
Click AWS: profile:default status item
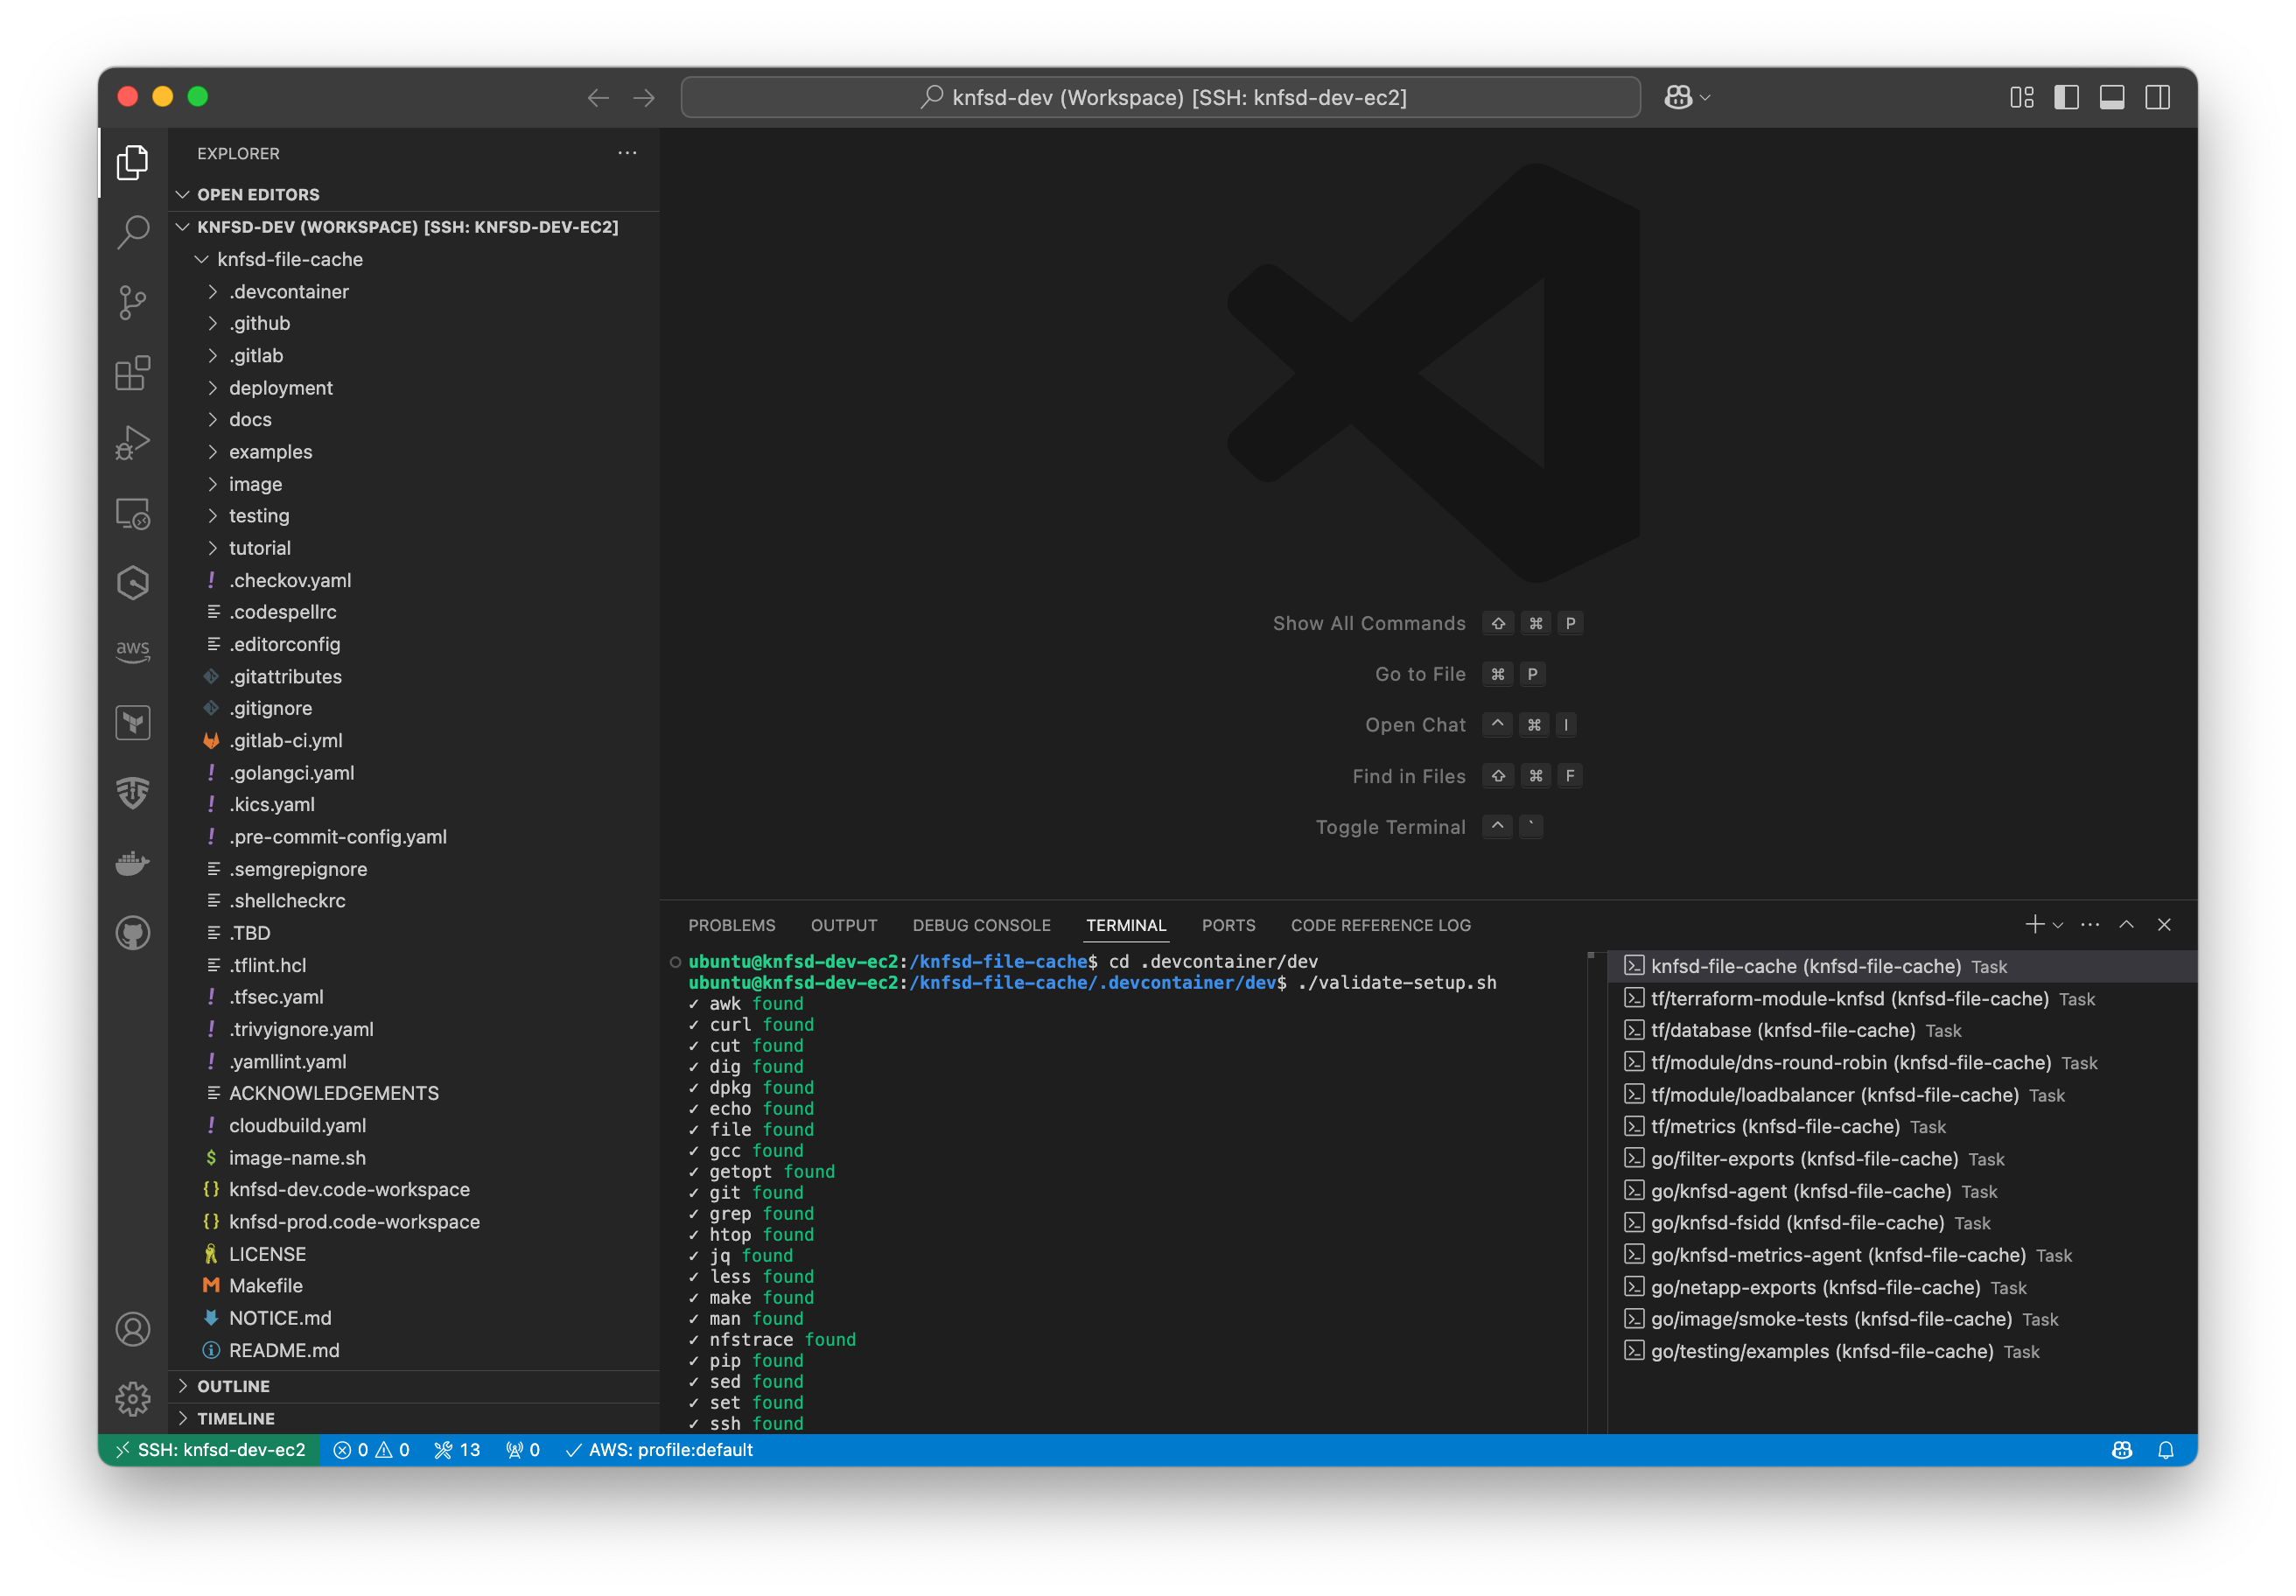pos(659,1449)
